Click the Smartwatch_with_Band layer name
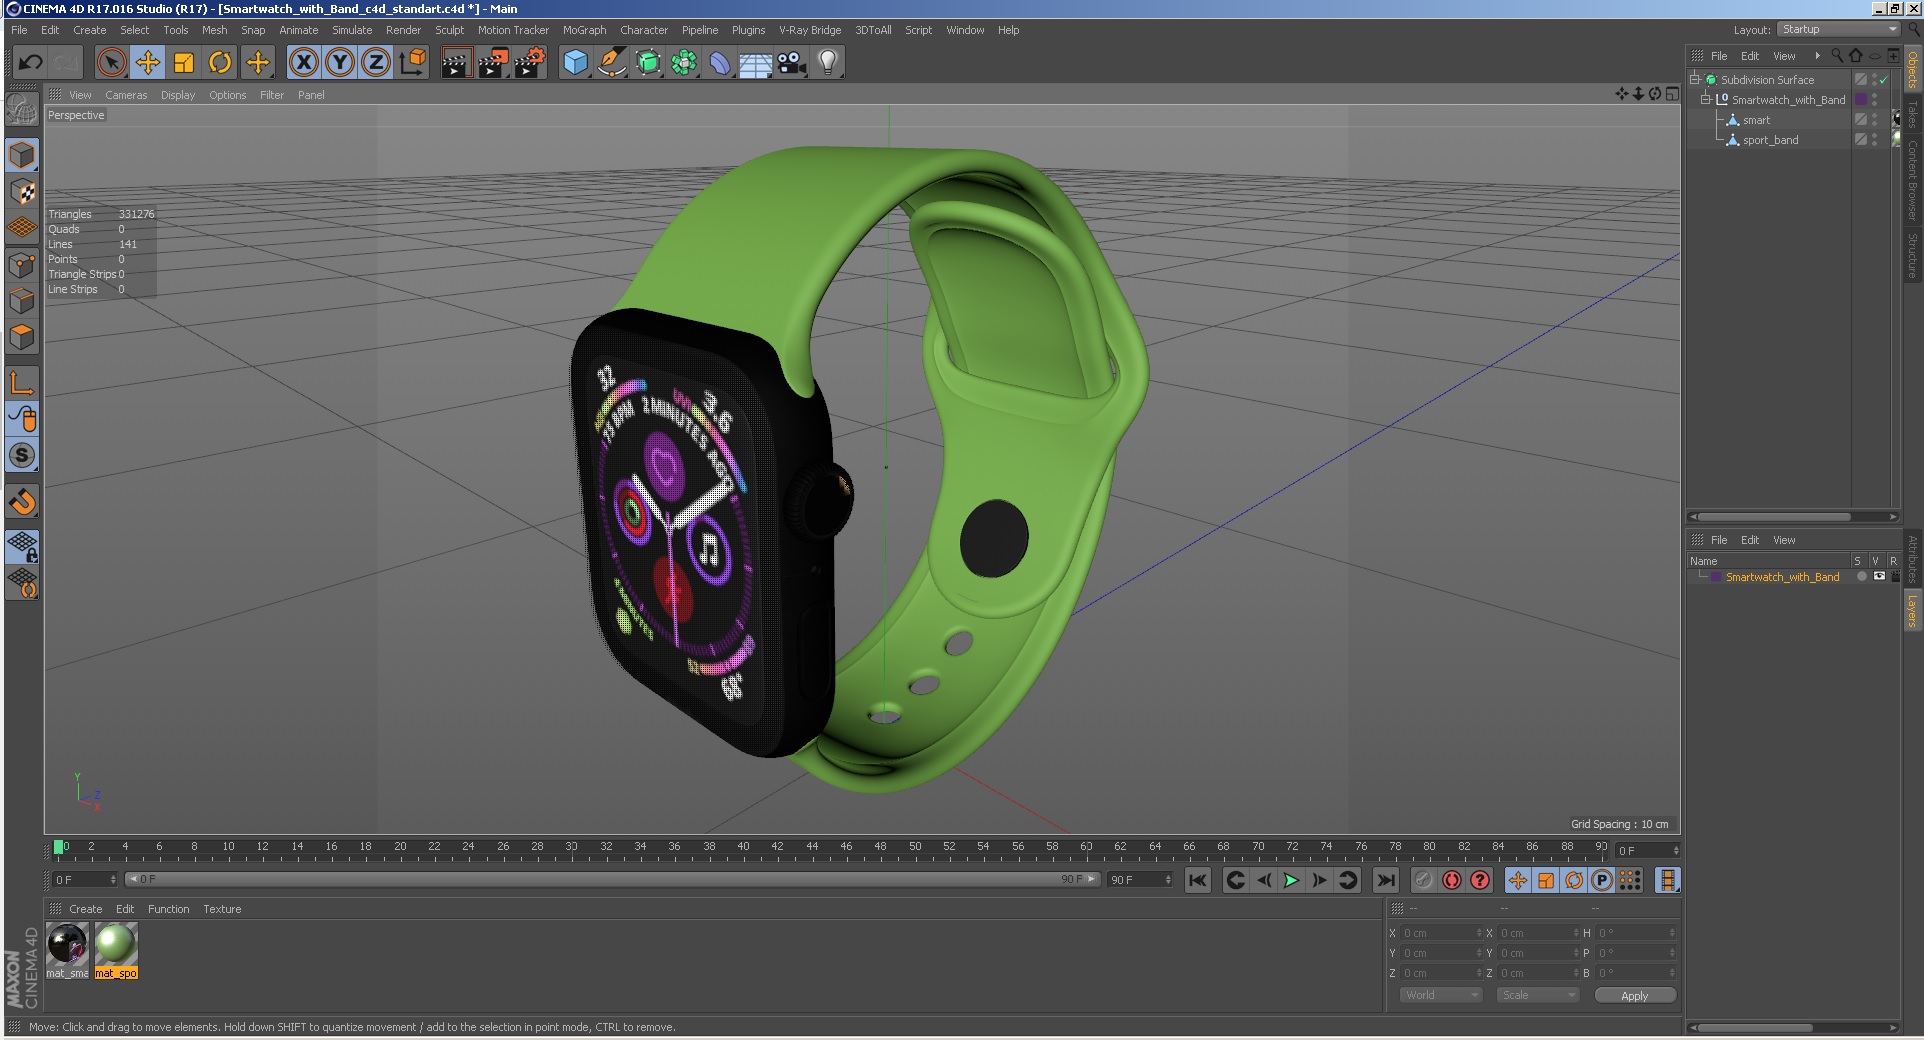Image resolution: width=1924 pixels, height=1040 pixels. pyautogui.click(x=1782, y=577)
